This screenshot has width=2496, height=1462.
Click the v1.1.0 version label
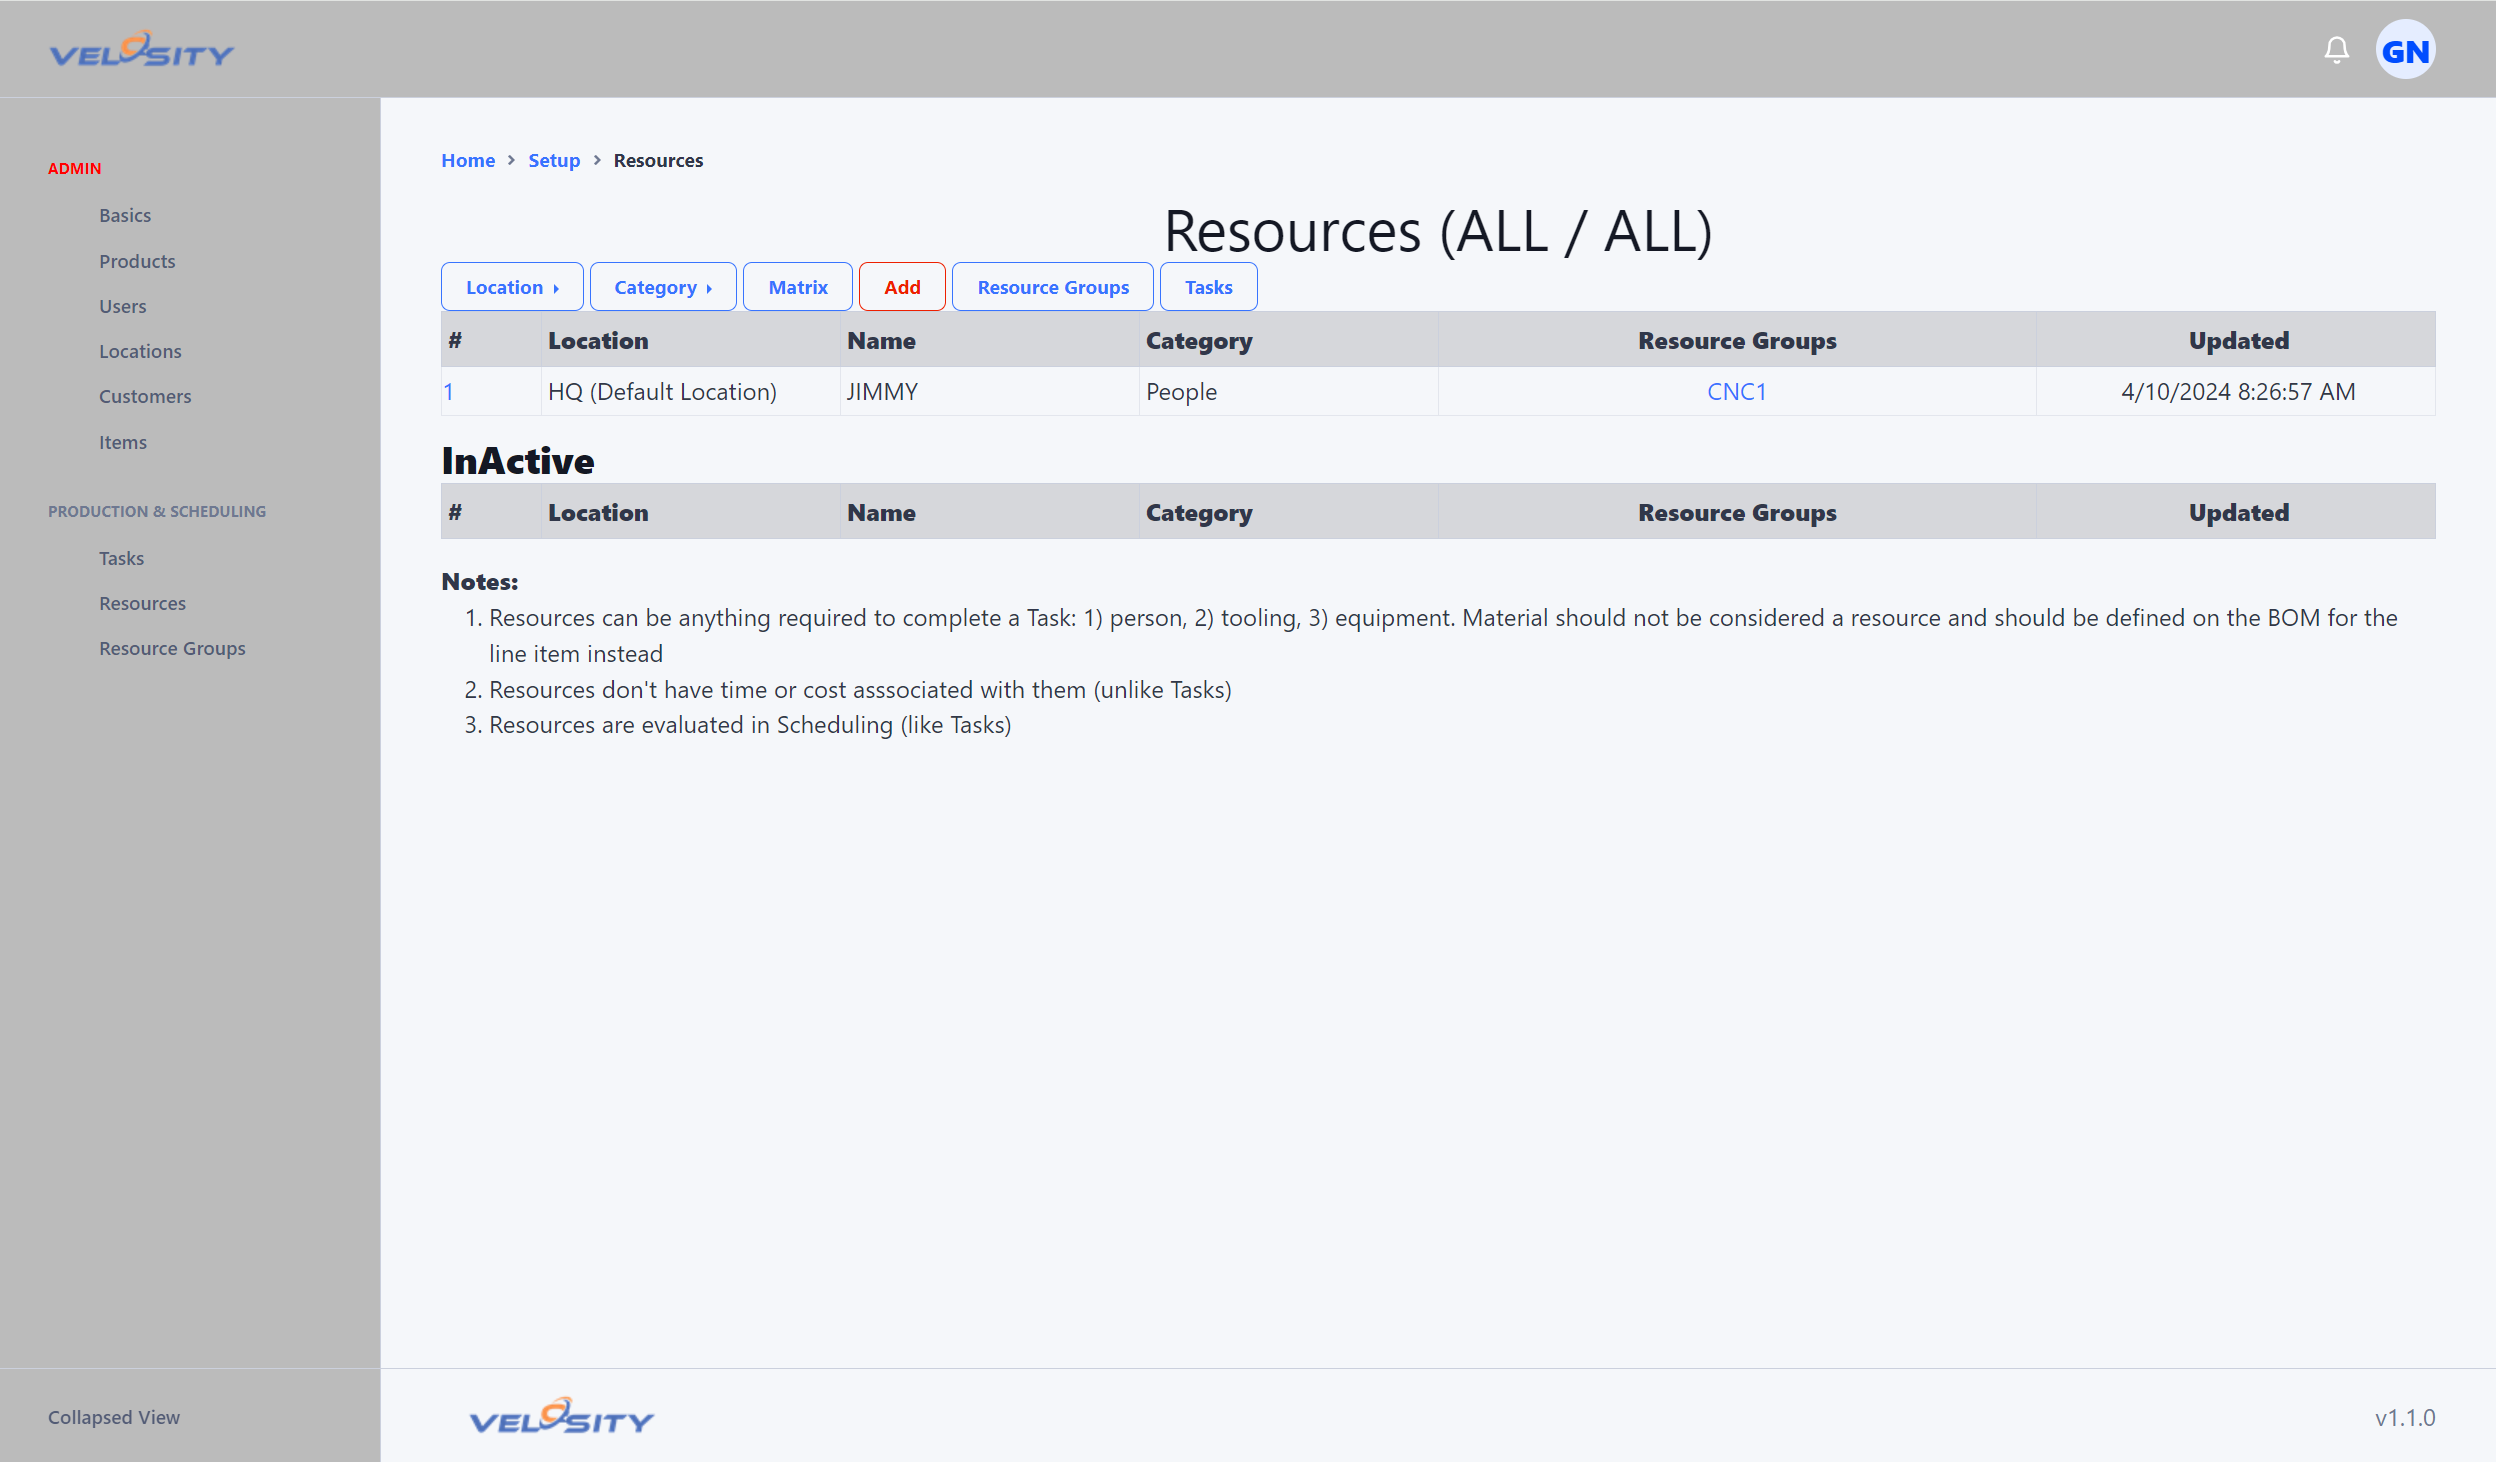pos(2405,1418)
